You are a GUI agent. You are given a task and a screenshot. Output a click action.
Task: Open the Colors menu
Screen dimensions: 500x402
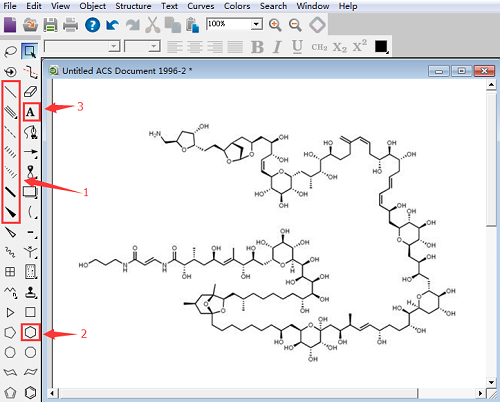click(237, 6)
